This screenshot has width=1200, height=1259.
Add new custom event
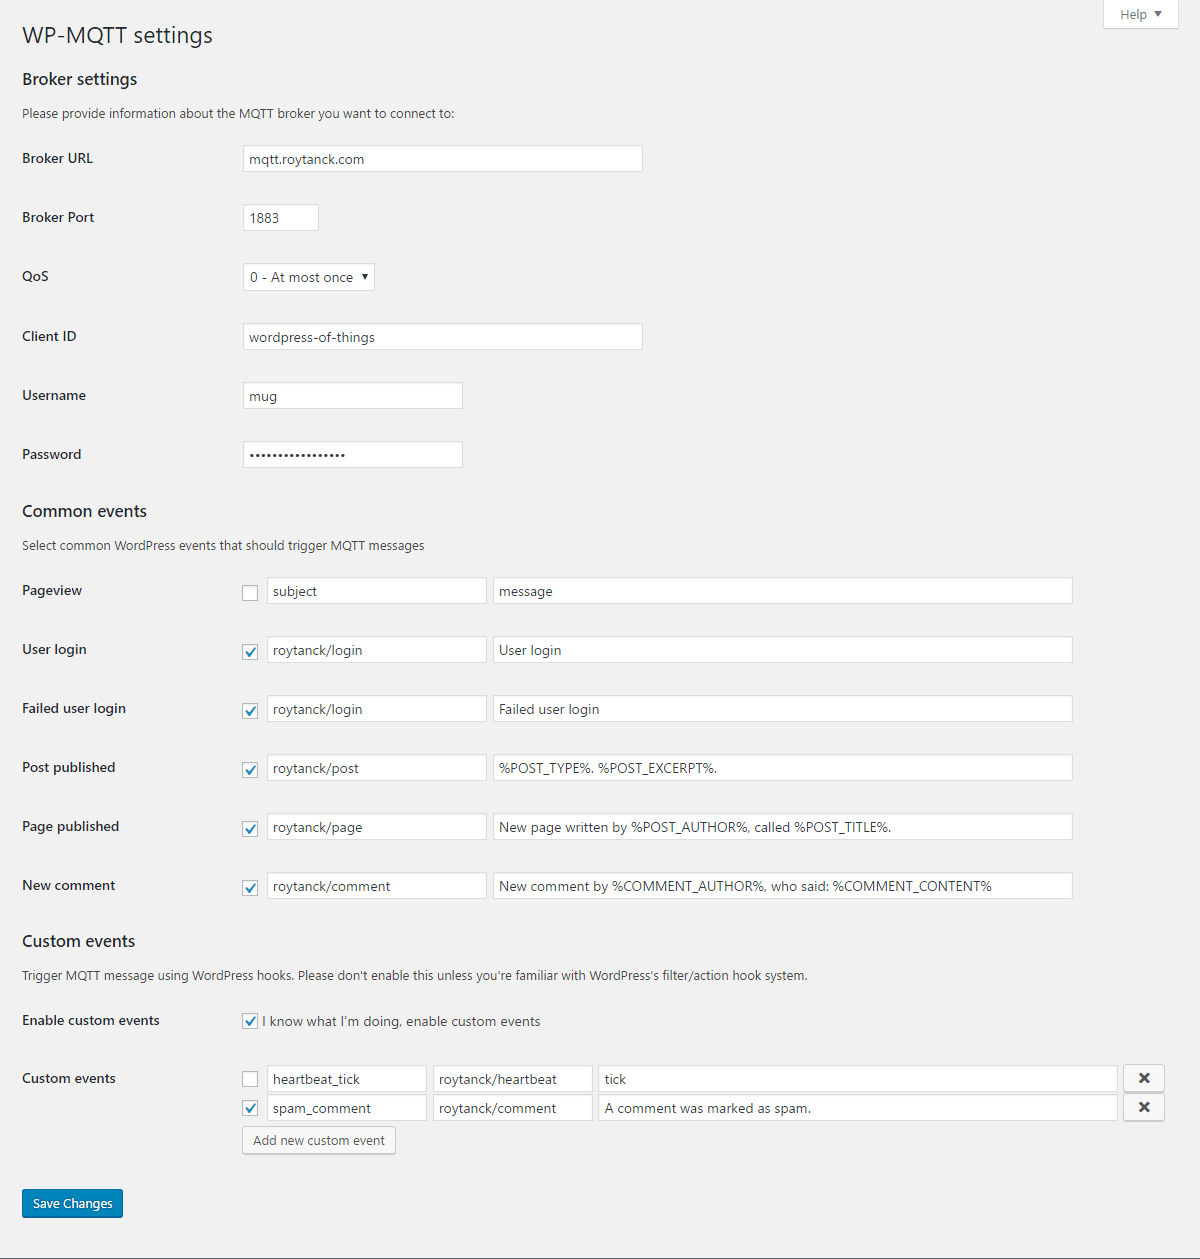pyautogui.click(x=319, y=1140)
